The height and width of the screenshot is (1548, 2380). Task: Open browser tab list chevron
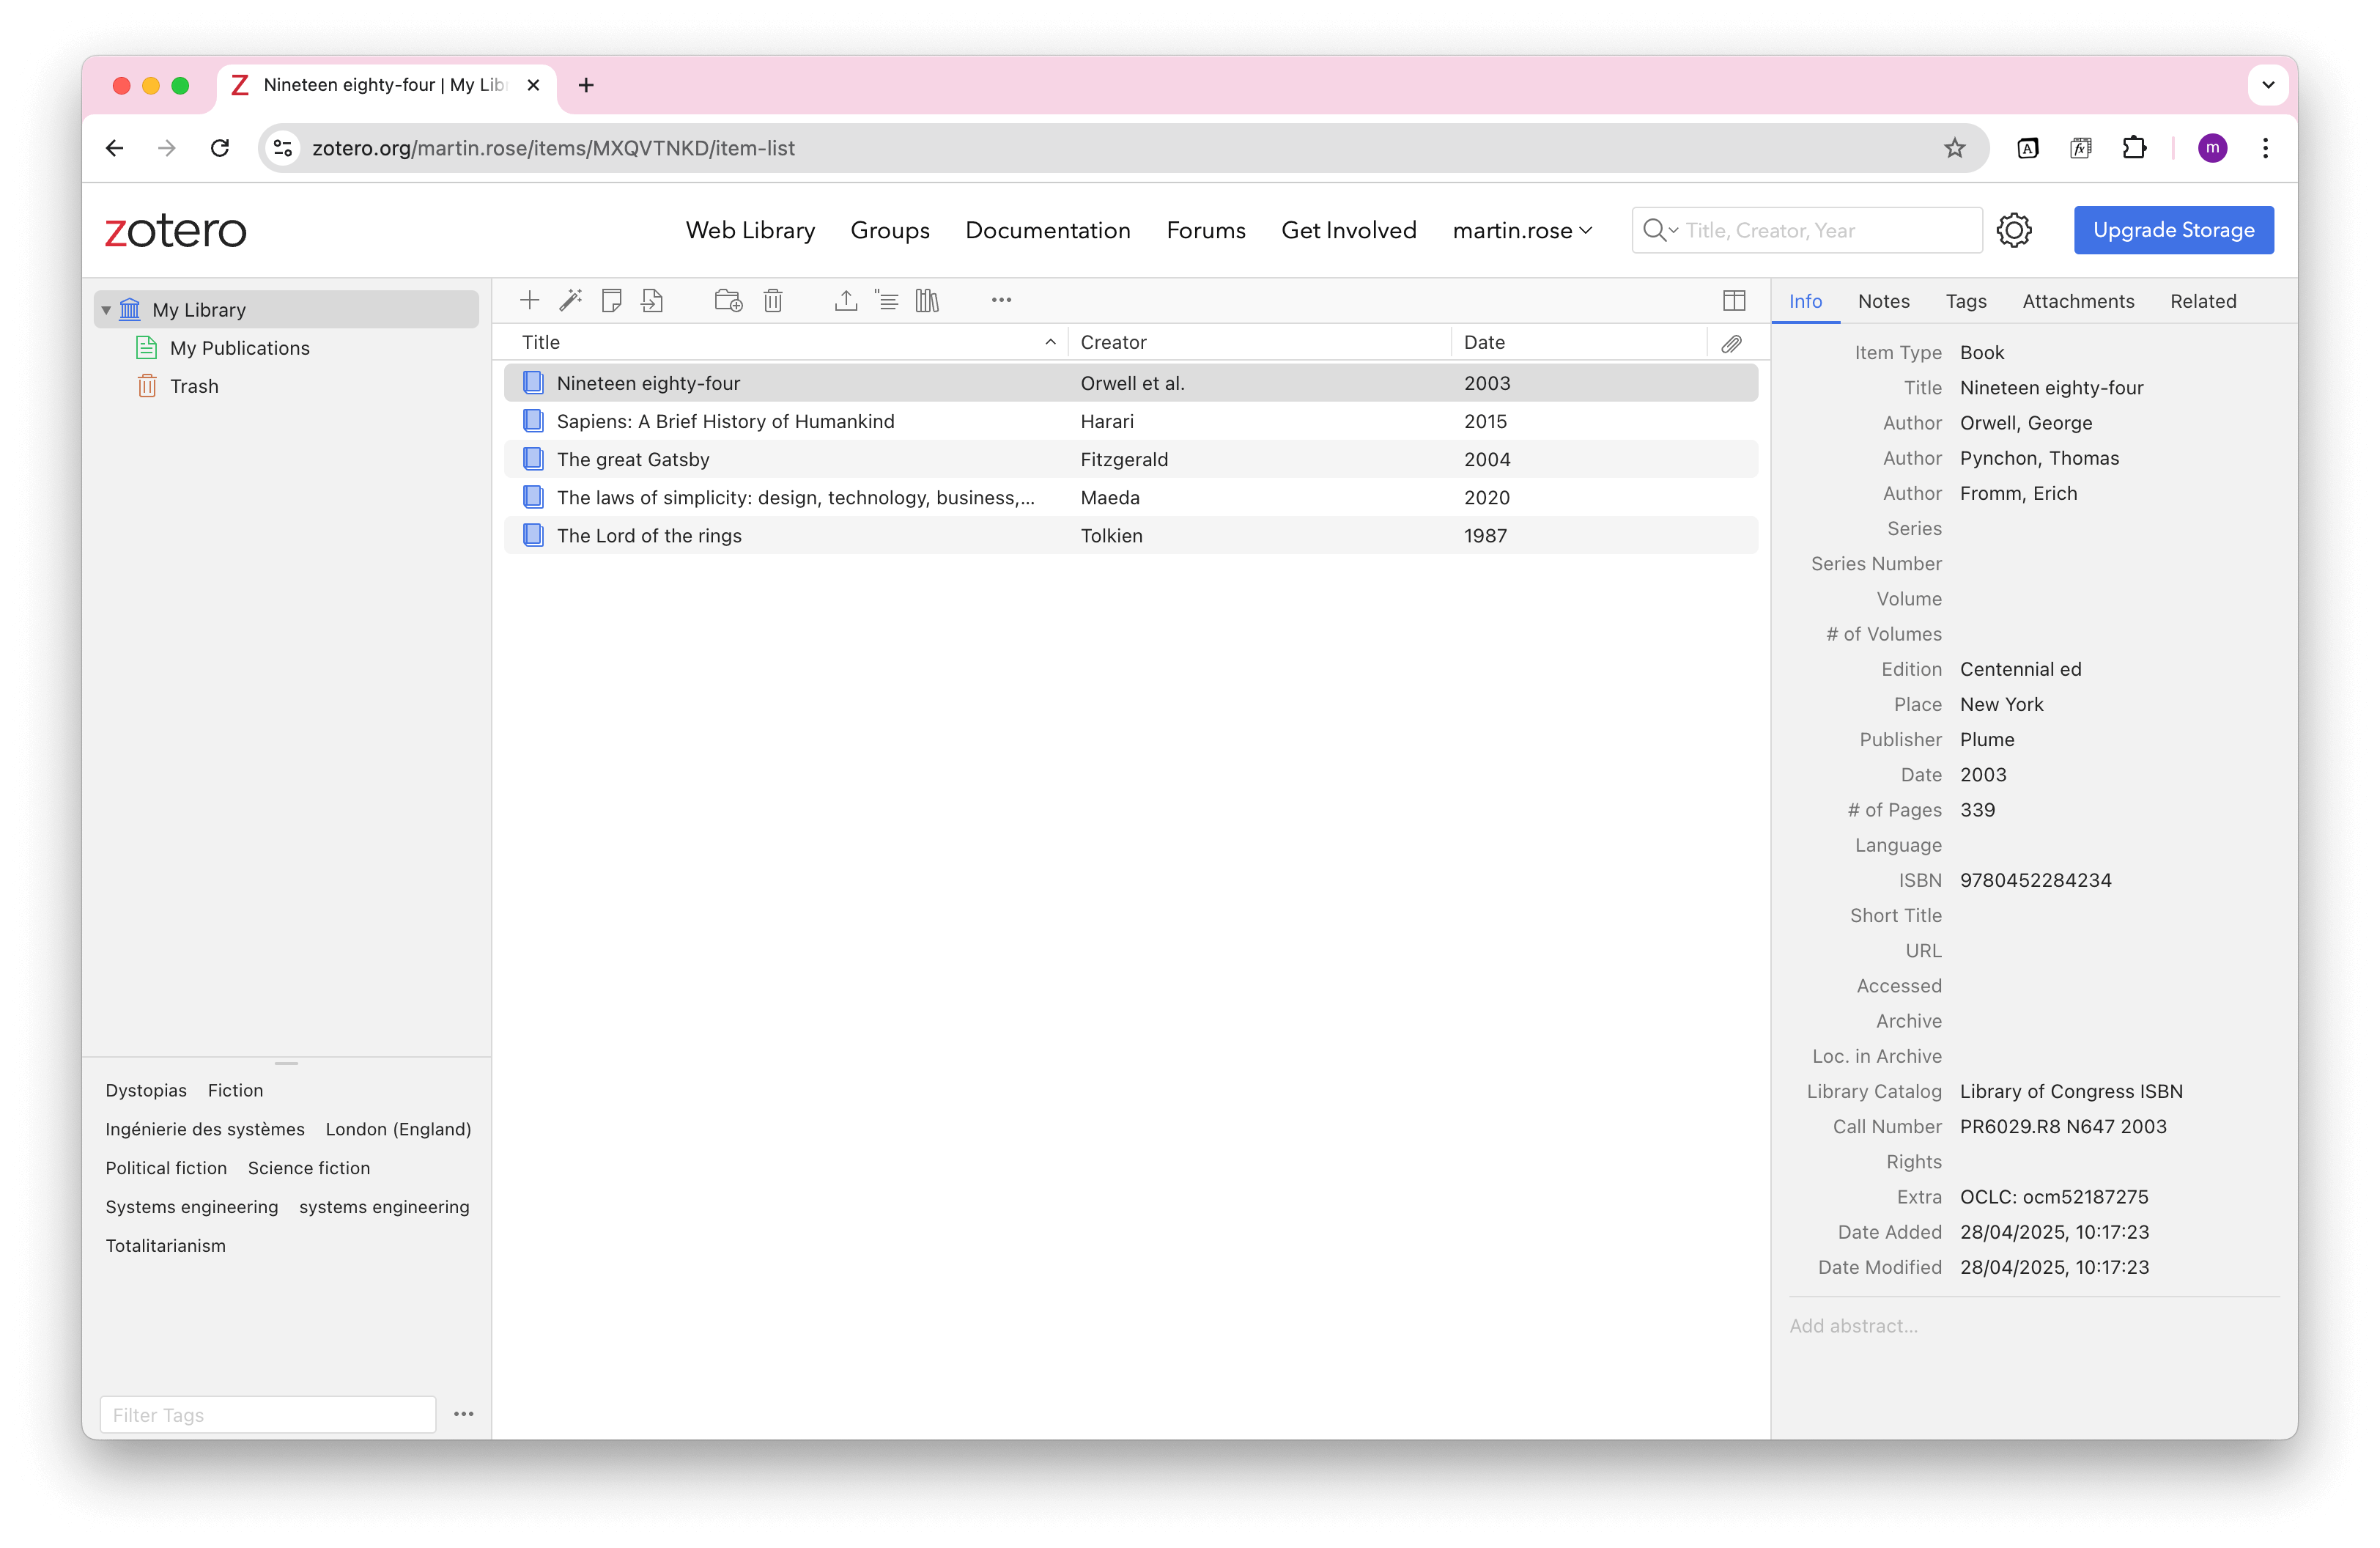coord(2268,85)
